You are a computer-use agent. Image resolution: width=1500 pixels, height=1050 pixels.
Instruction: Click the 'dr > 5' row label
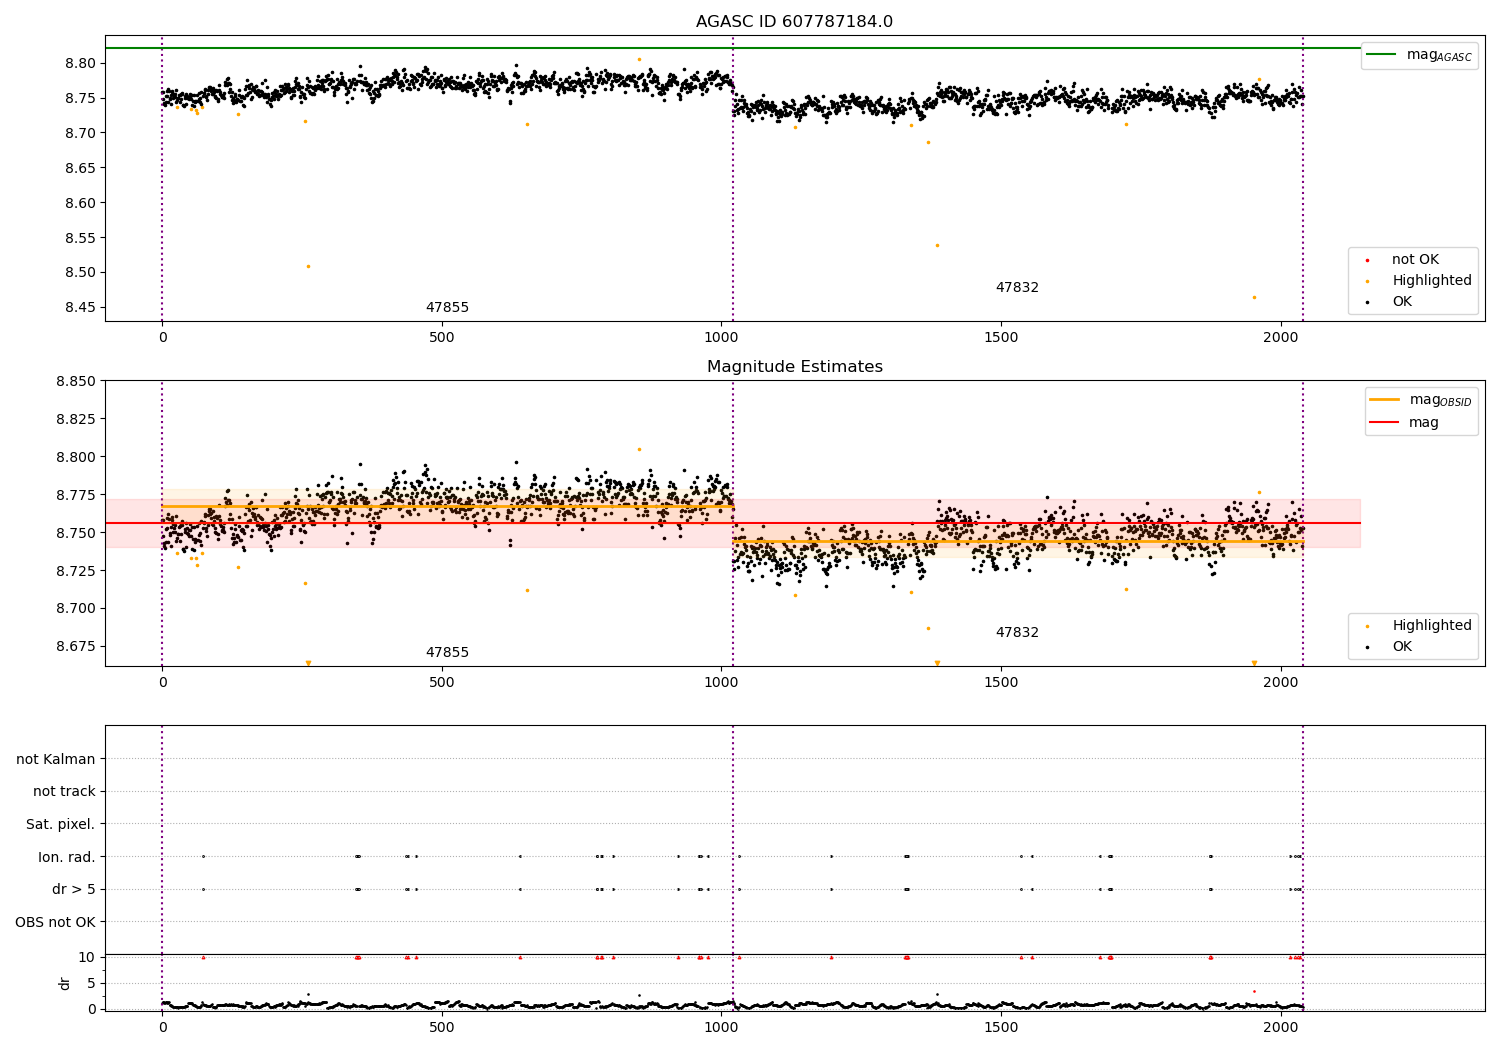[x=74, y=890]
